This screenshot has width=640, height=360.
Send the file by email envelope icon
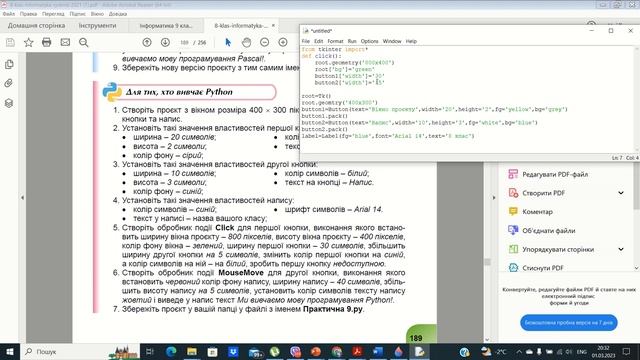click(x=65, y=42)
